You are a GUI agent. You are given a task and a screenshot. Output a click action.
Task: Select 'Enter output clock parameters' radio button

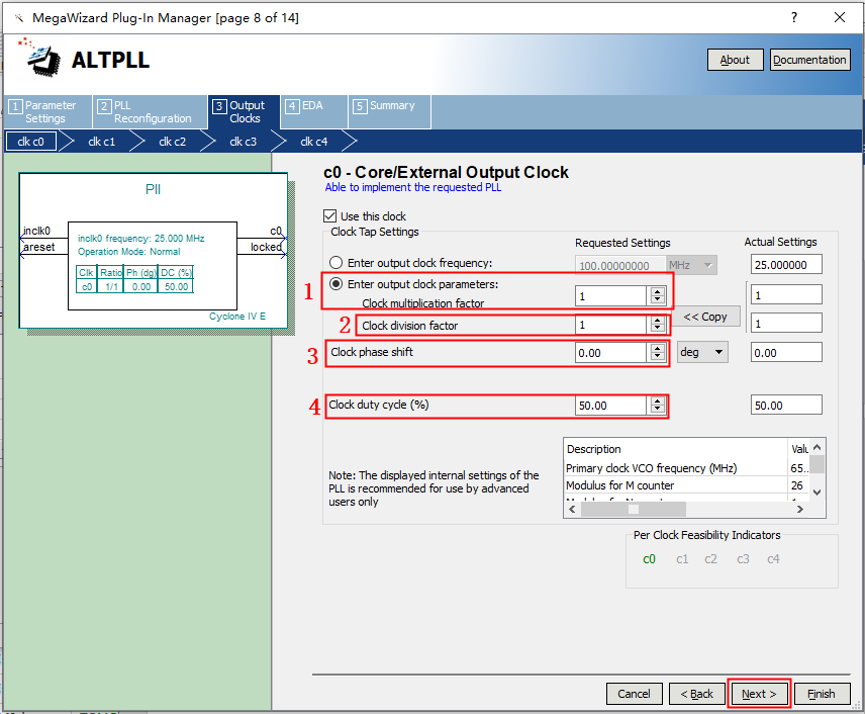(x=336, y=284)
